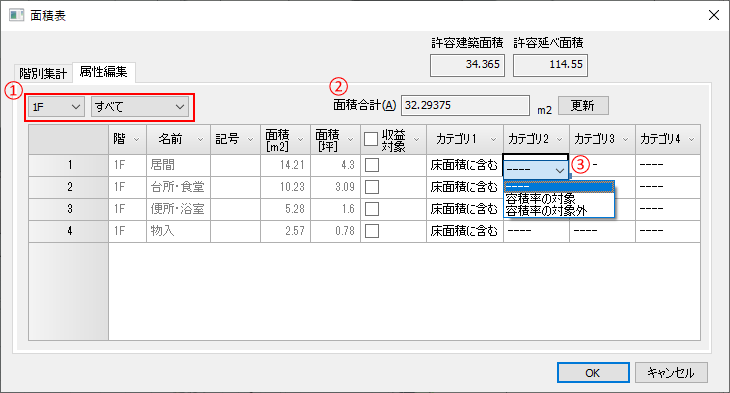Toggle the 収益対象 header checkbox

(371, 139)
